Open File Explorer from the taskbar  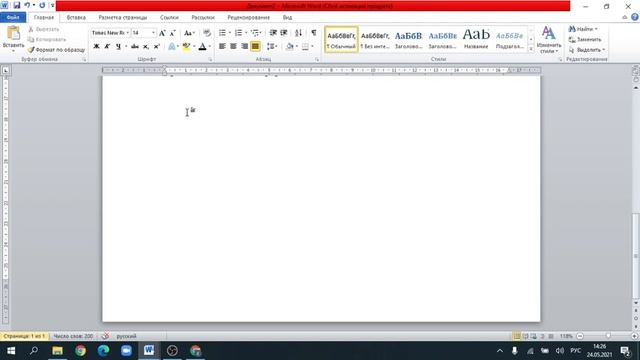tap(58, 351)
